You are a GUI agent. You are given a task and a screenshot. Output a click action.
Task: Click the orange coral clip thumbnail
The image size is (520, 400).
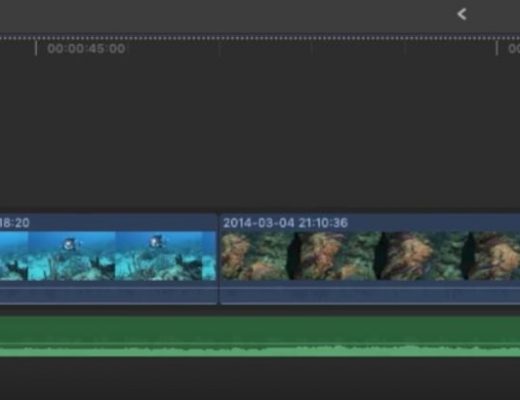[371, 256]
